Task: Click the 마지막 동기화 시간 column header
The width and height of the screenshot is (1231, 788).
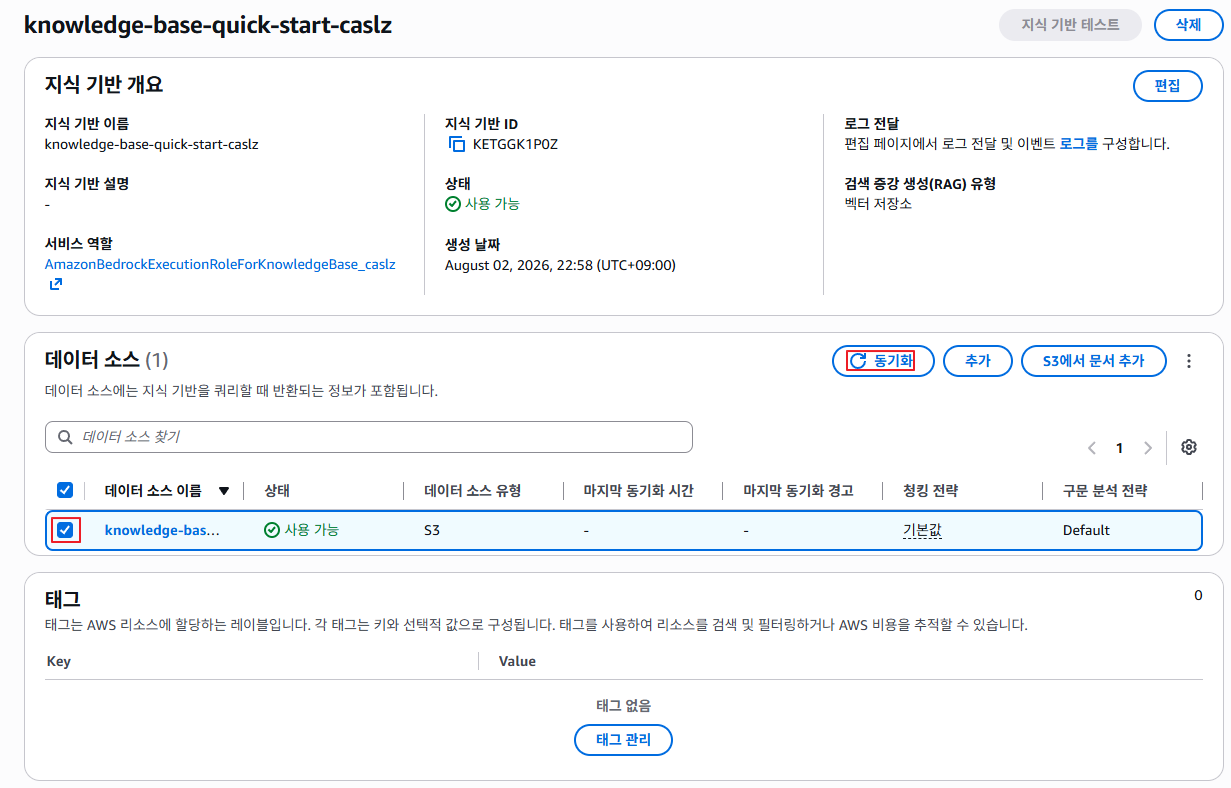Action: point(639,491)
